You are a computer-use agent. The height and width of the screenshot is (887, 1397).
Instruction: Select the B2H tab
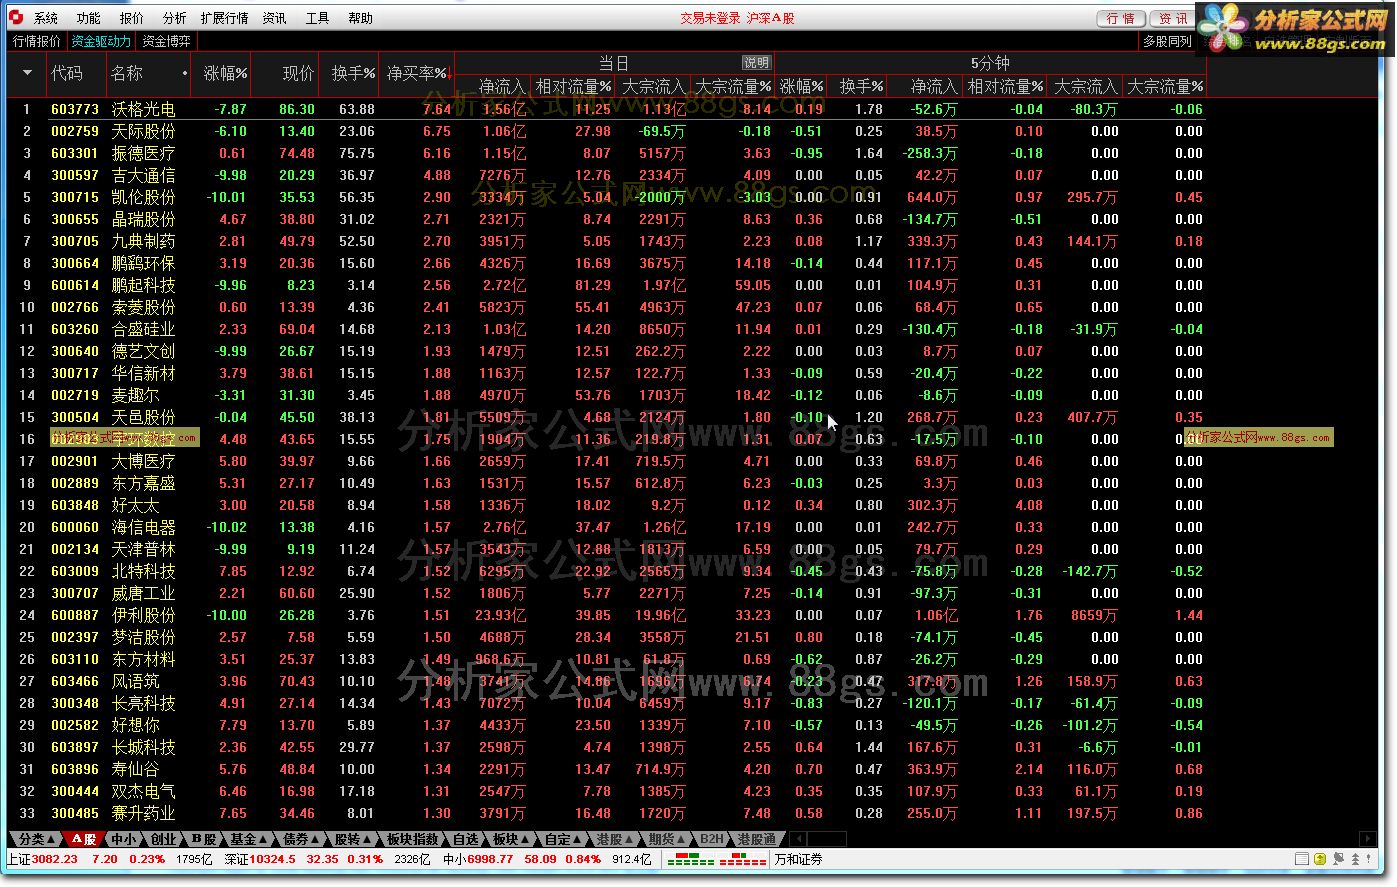pos(711,839)
